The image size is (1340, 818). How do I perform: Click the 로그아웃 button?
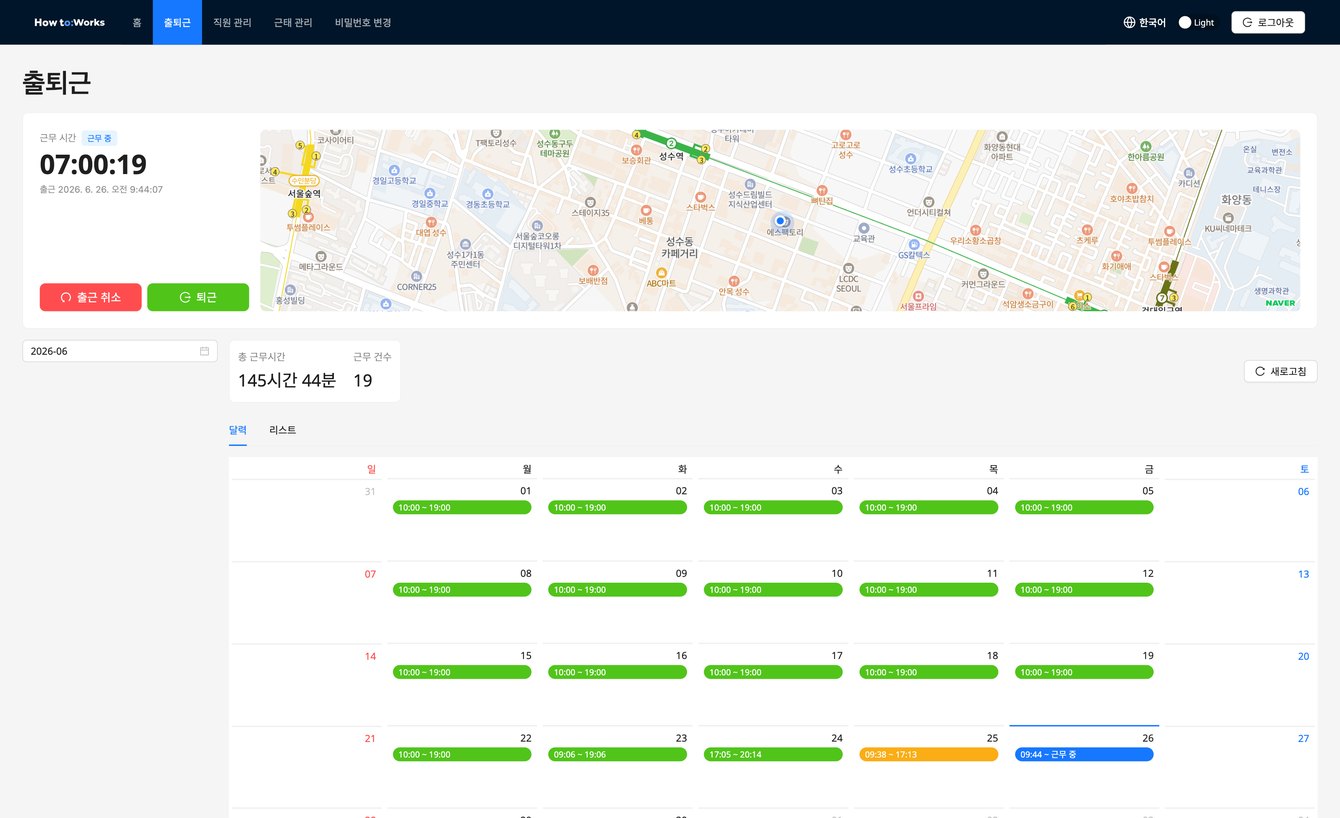(1268, 22)
